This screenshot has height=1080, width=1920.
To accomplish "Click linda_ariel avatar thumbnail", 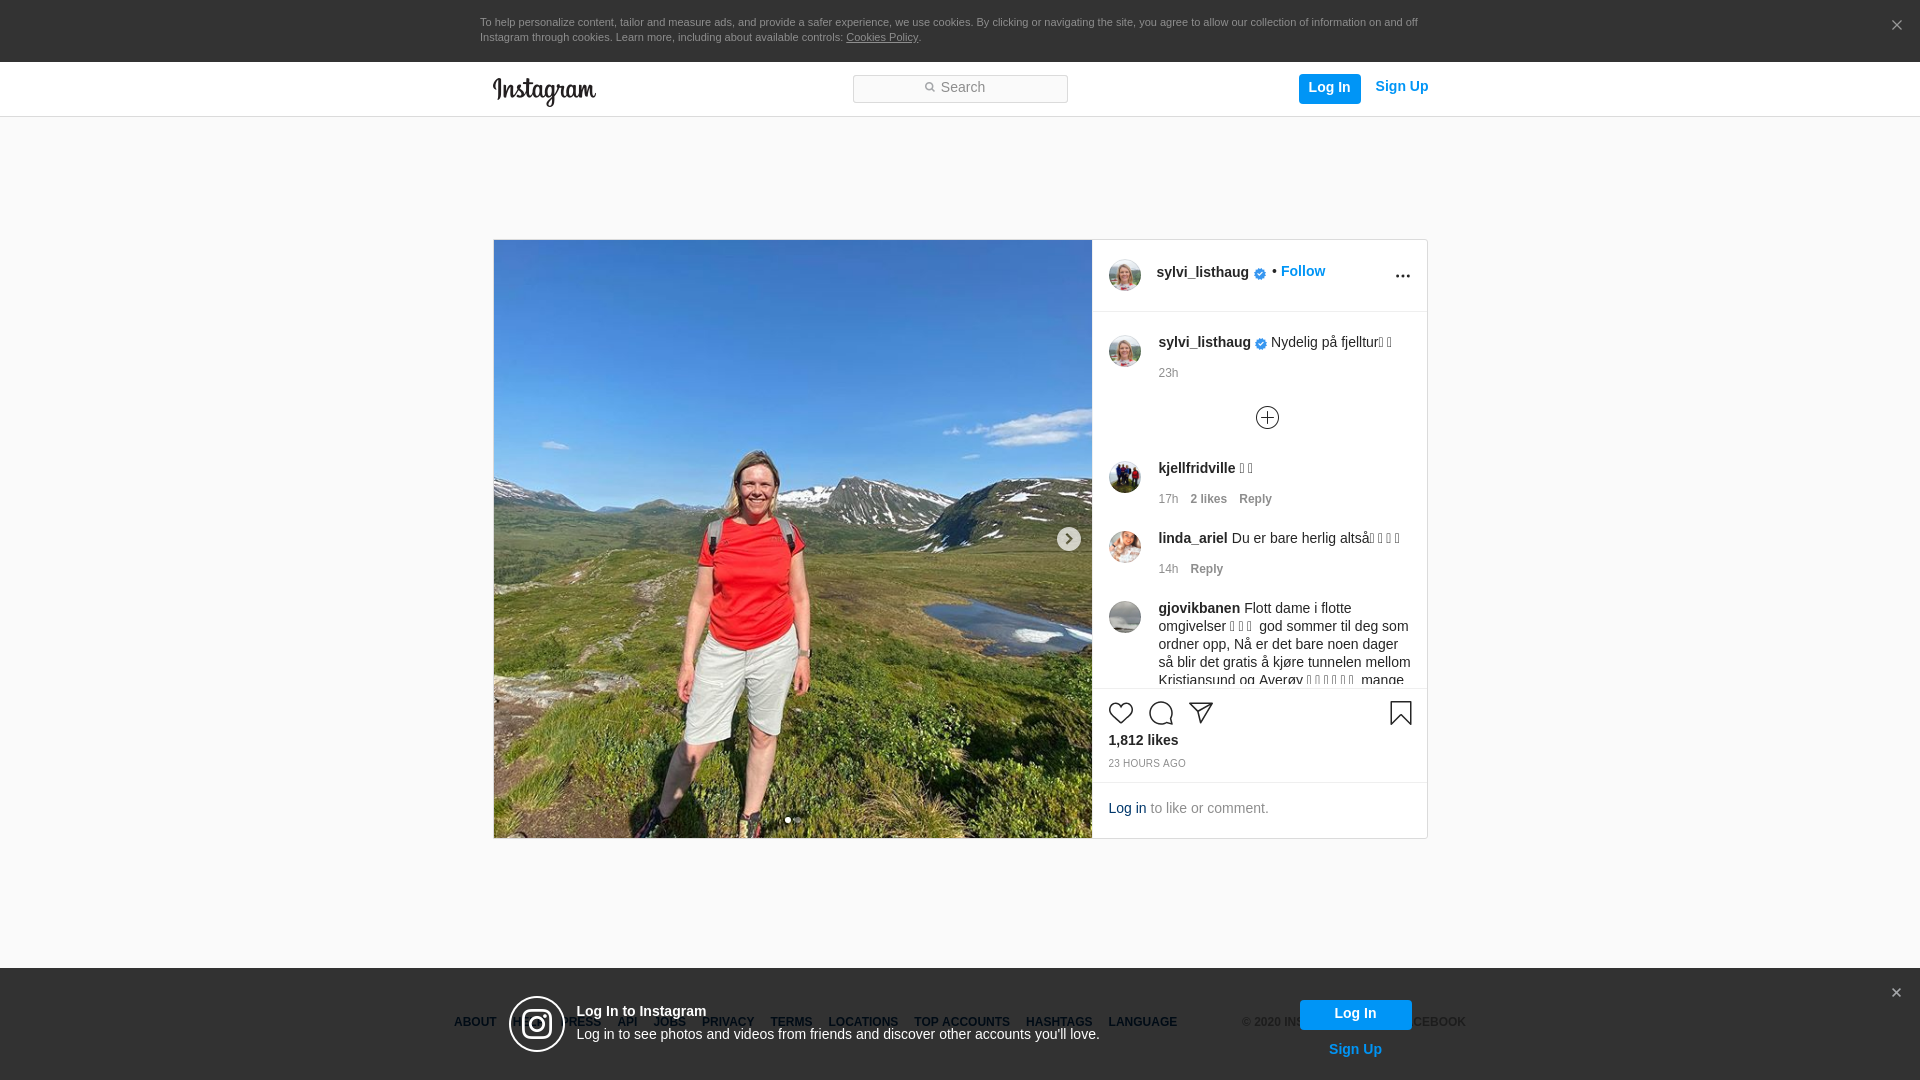I will [1124, 547].
